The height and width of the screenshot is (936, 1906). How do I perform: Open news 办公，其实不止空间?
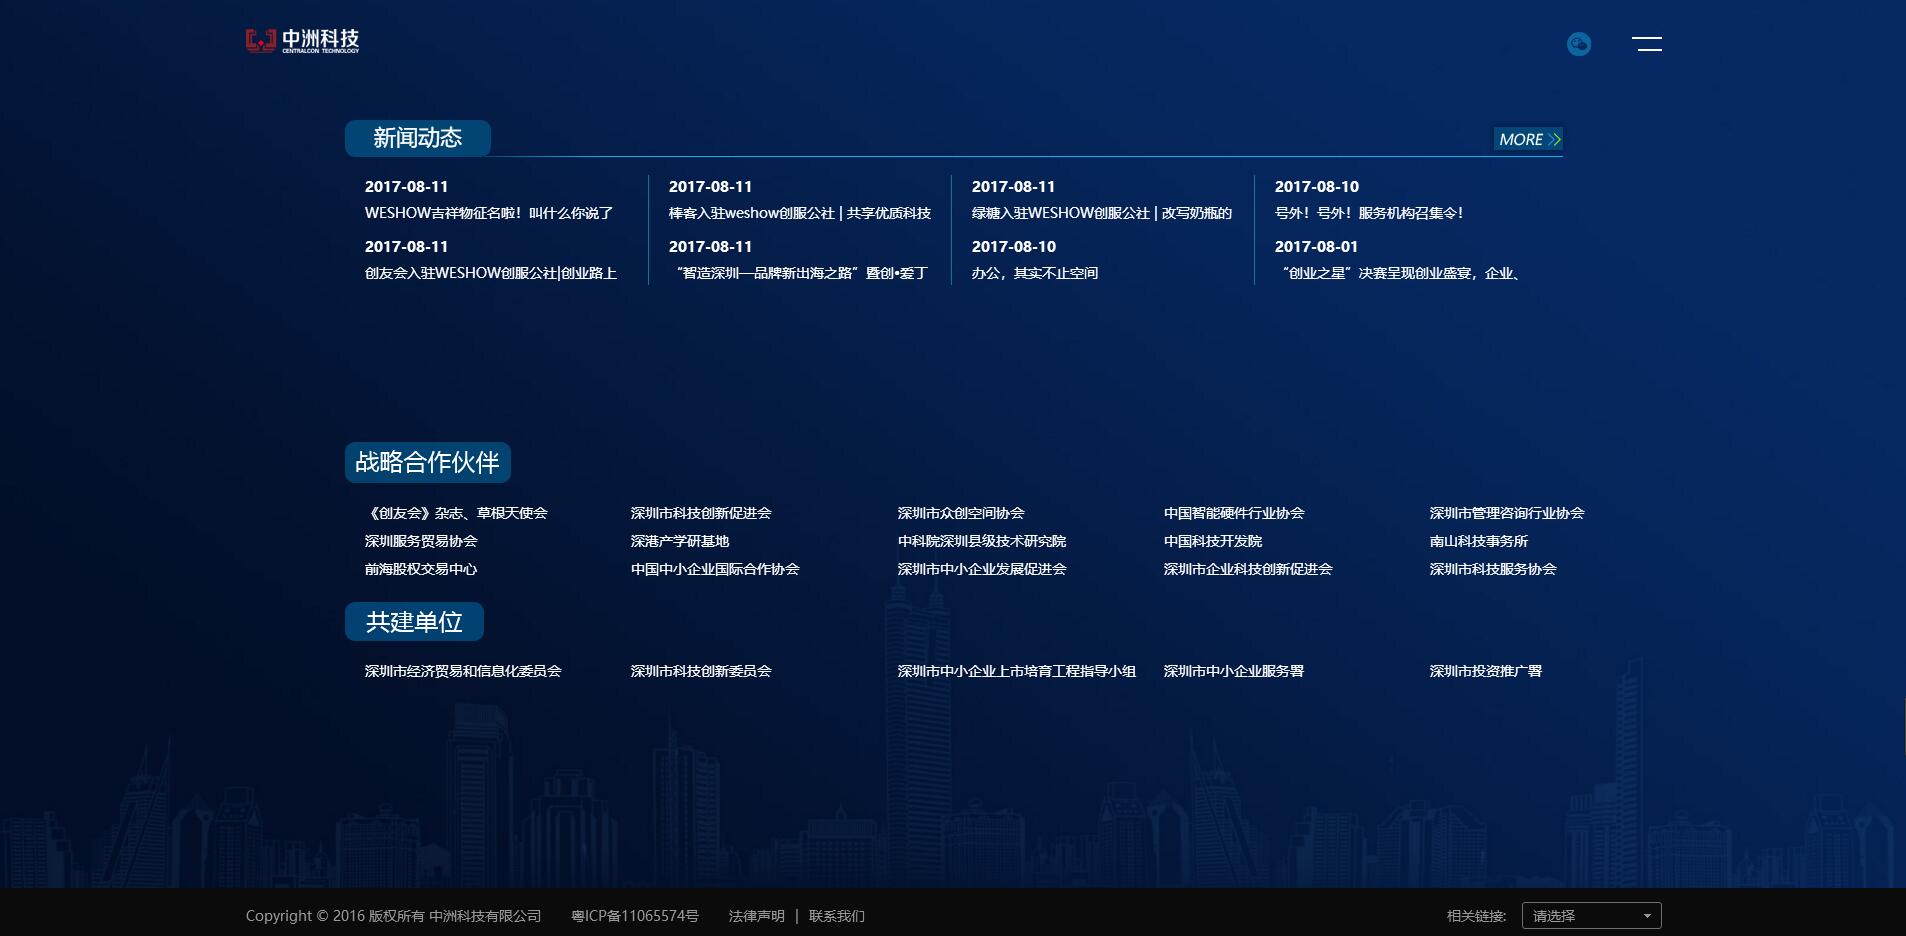[x=1034, y=273]
